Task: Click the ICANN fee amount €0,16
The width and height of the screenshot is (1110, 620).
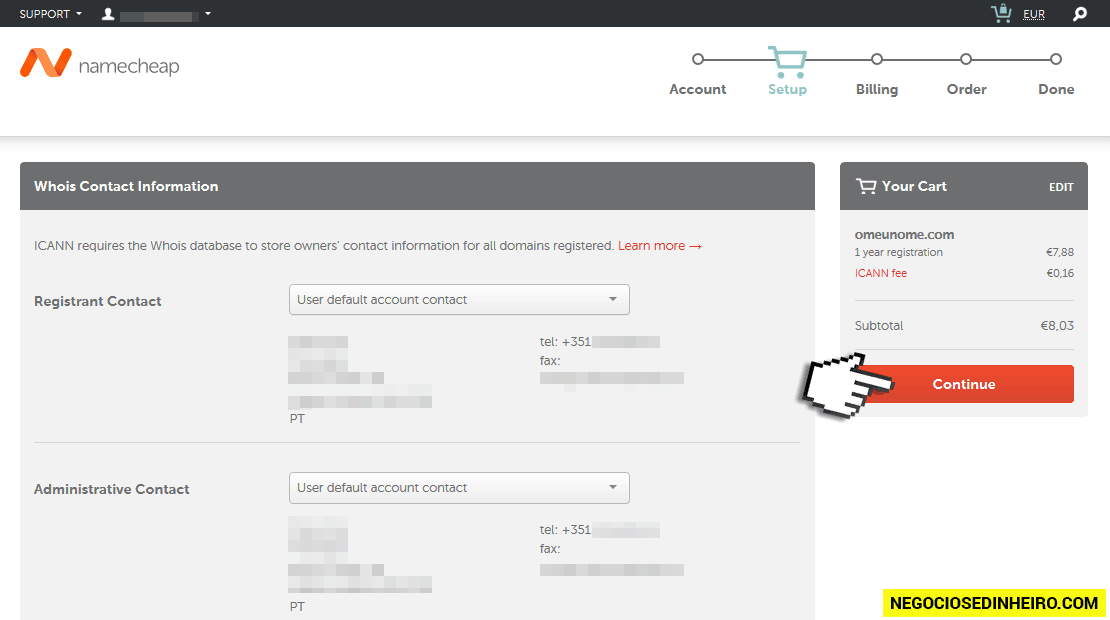Action: pos(1060,273)
